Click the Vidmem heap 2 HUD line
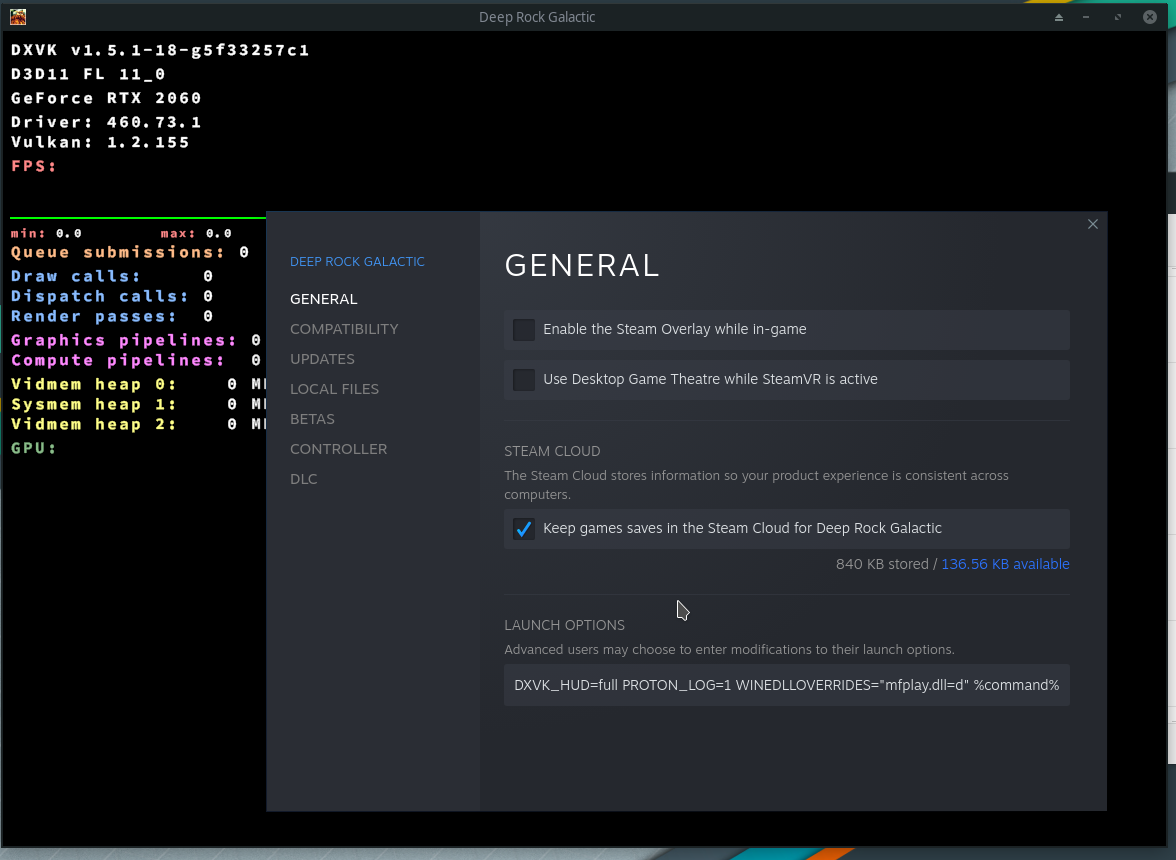 (138, 425)
